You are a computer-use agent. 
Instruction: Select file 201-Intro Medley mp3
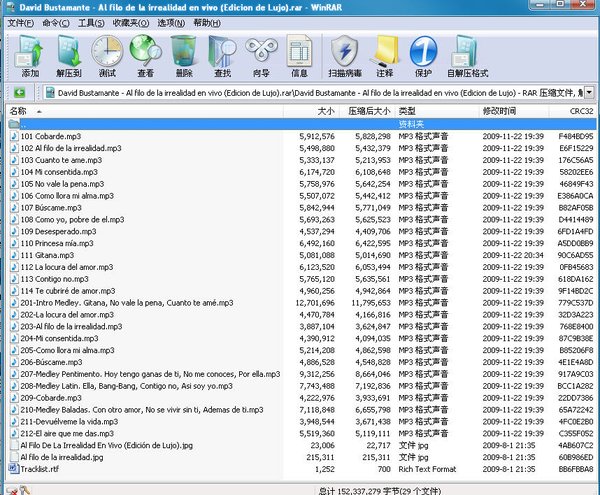[x=127, y=303]
